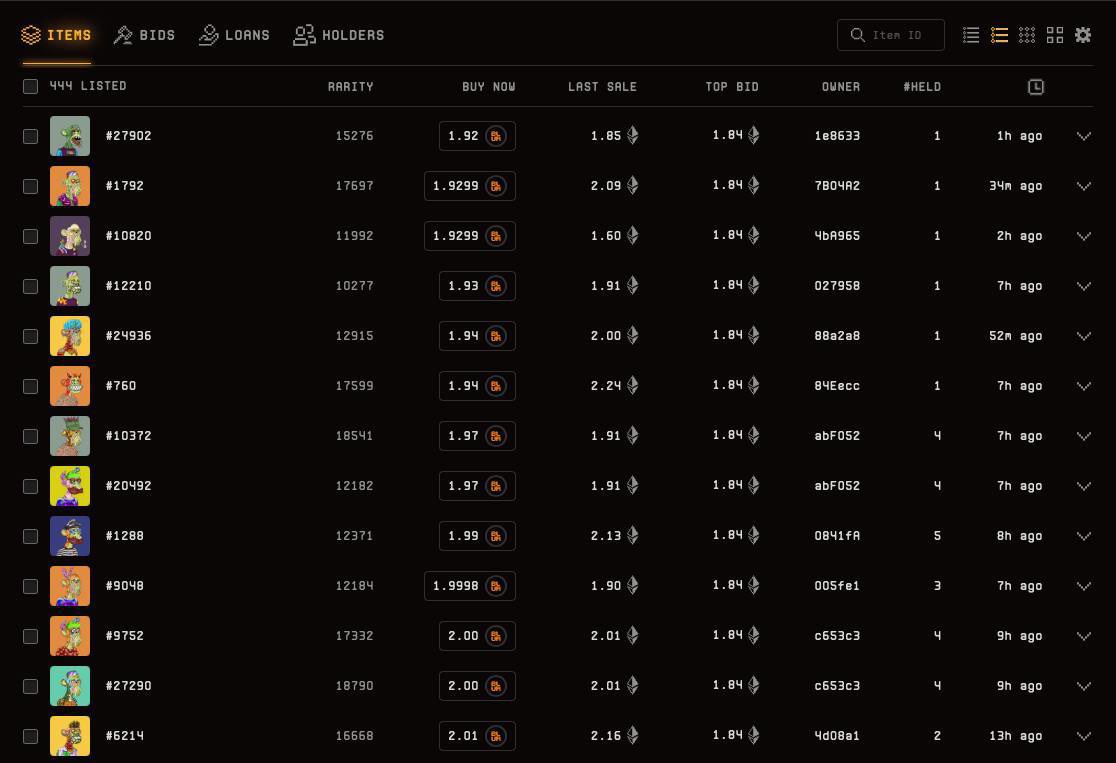Select the small grid view icon
1116x763 pixels.
tap(1027, 35)
